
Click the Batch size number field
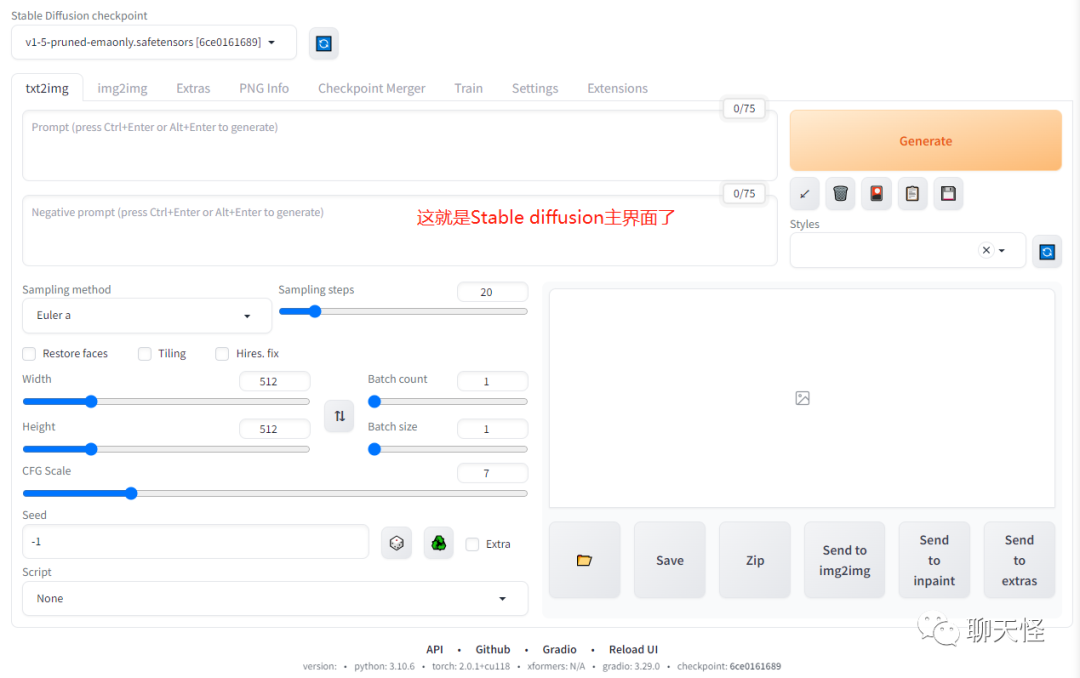pyautogui.click(x=492, y=429)
